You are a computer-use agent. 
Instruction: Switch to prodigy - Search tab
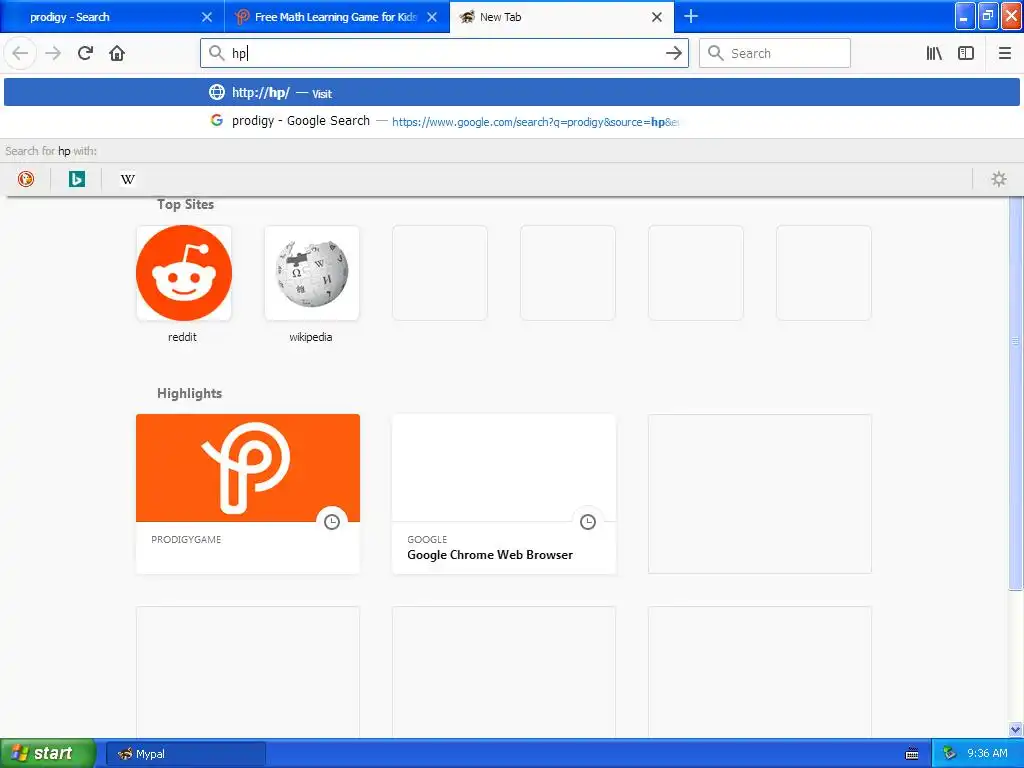[x=112, y=17]
